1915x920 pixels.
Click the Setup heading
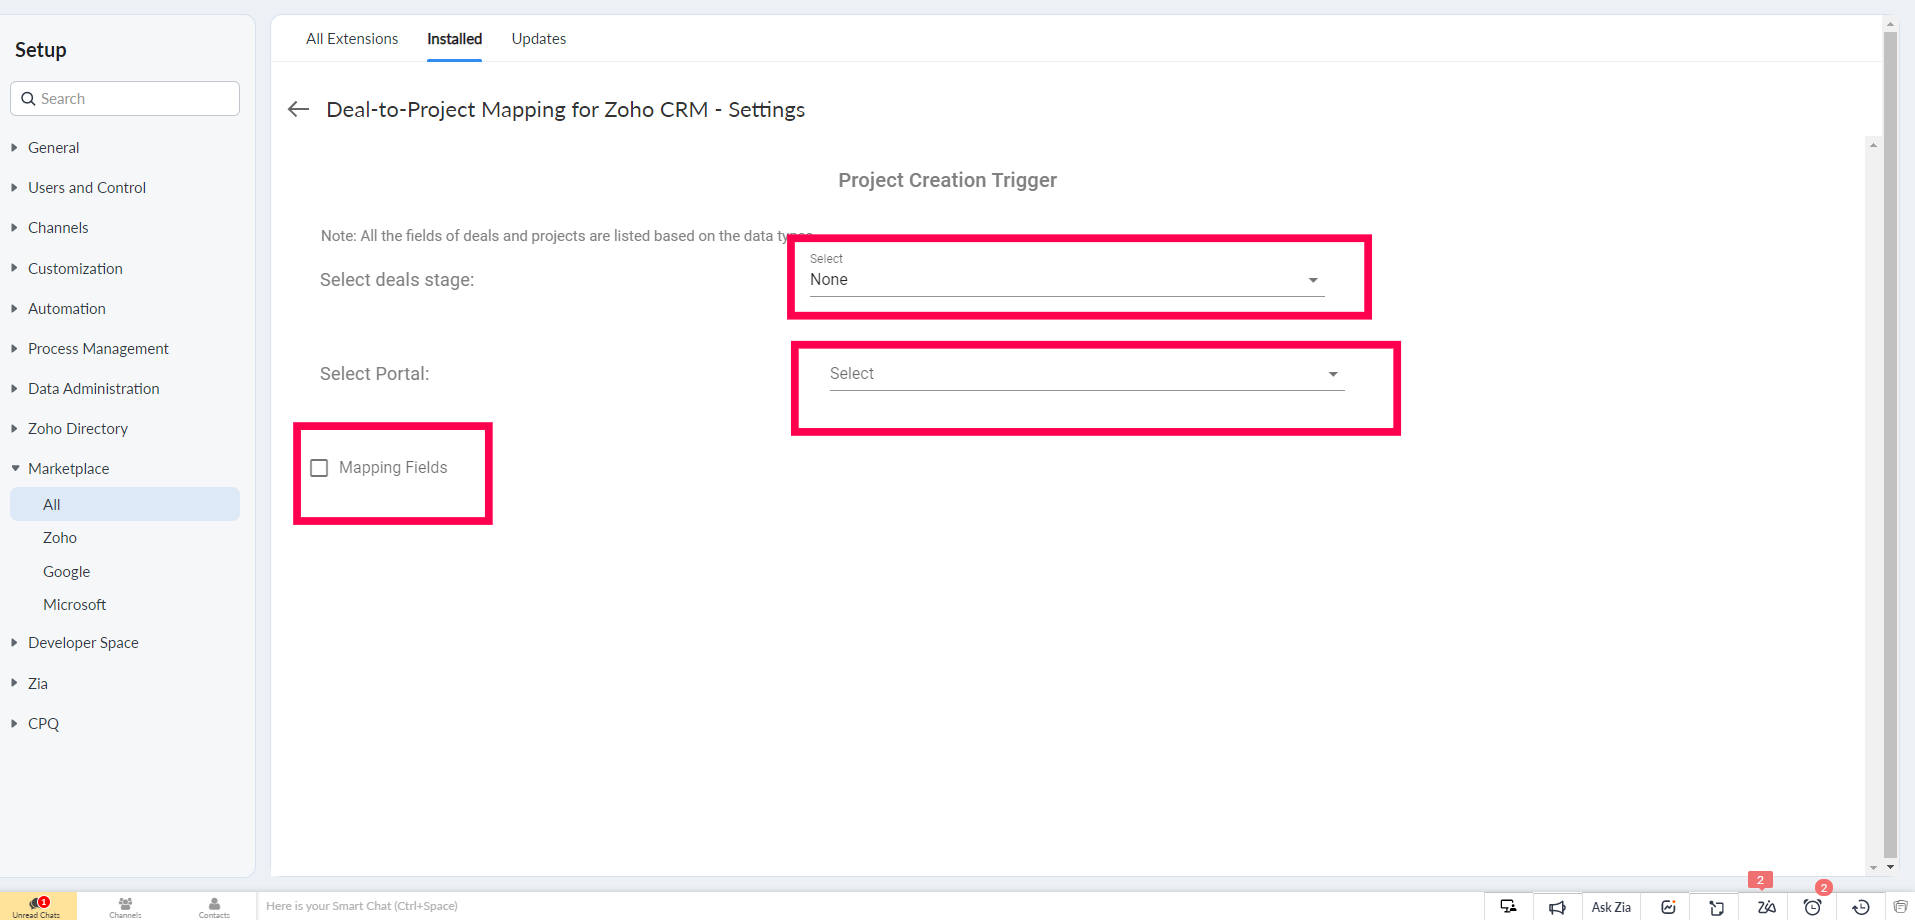41,50
